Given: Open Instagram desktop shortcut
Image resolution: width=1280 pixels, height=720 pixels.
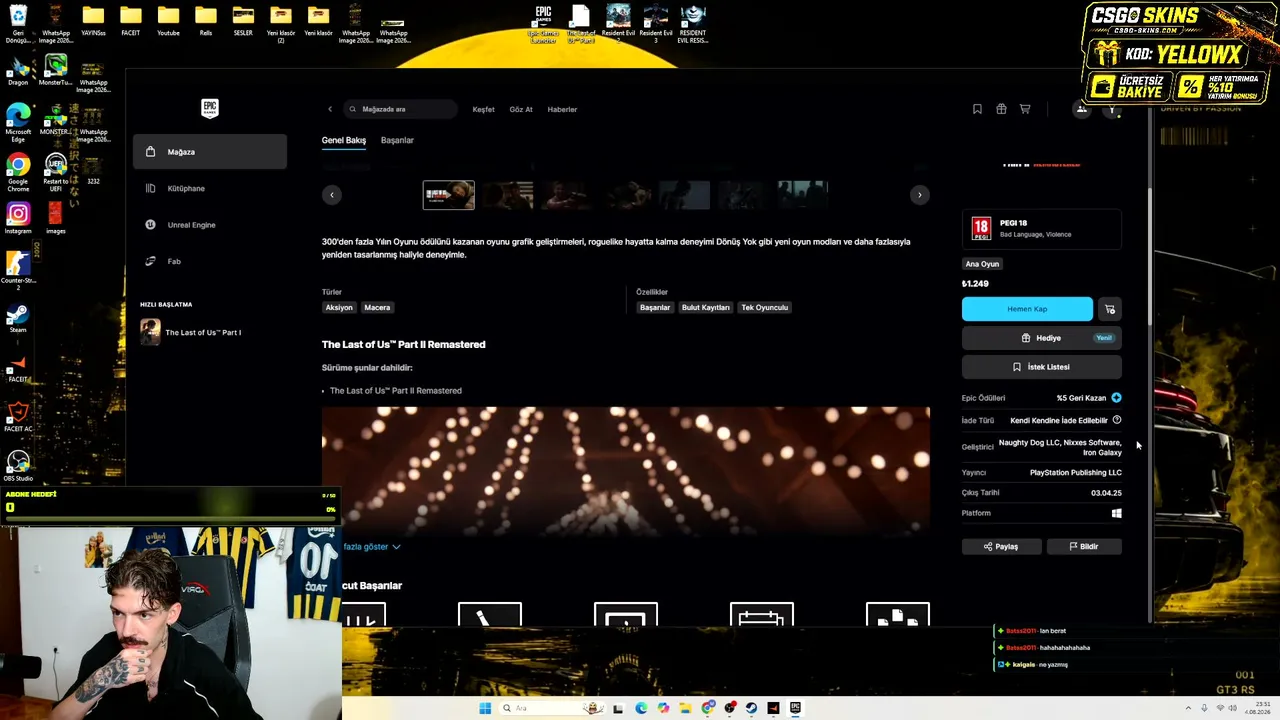Looking at the screenshot, I should 18,219.
